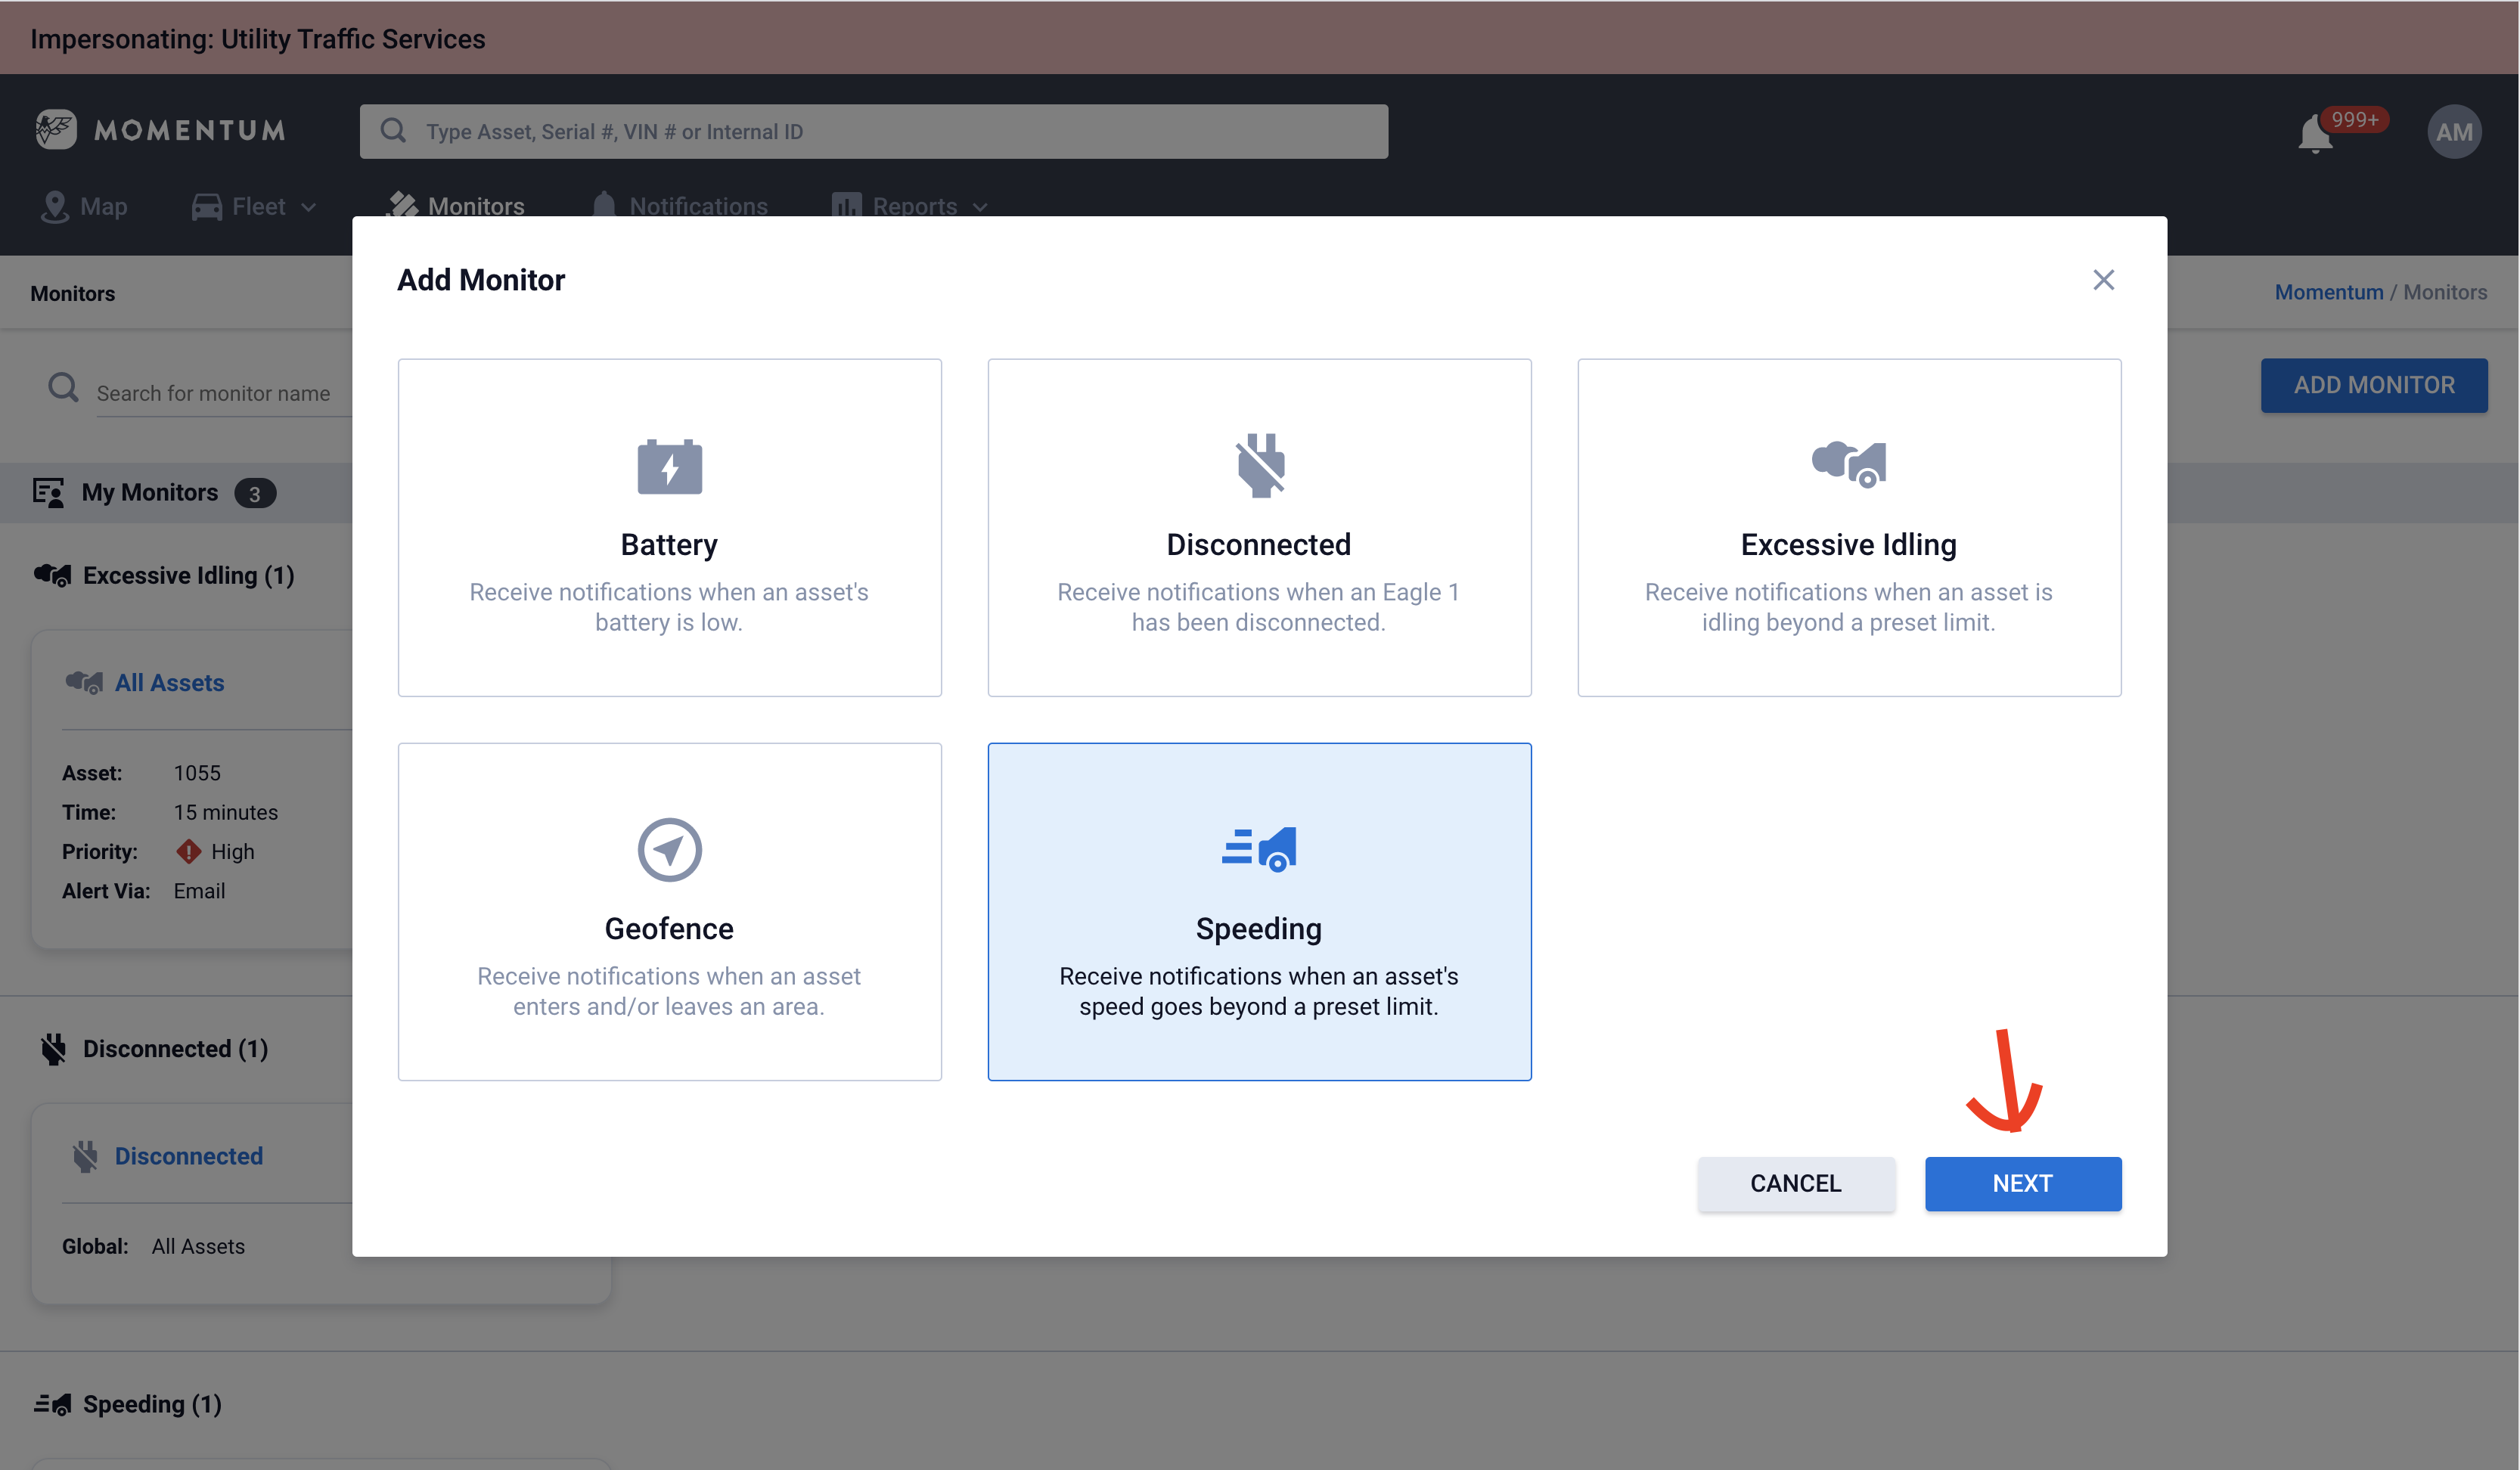Click the search magnifier icon in header
Image resolution: width=2520 pixels, height=1470 pixels.
[x=393, y=131]
